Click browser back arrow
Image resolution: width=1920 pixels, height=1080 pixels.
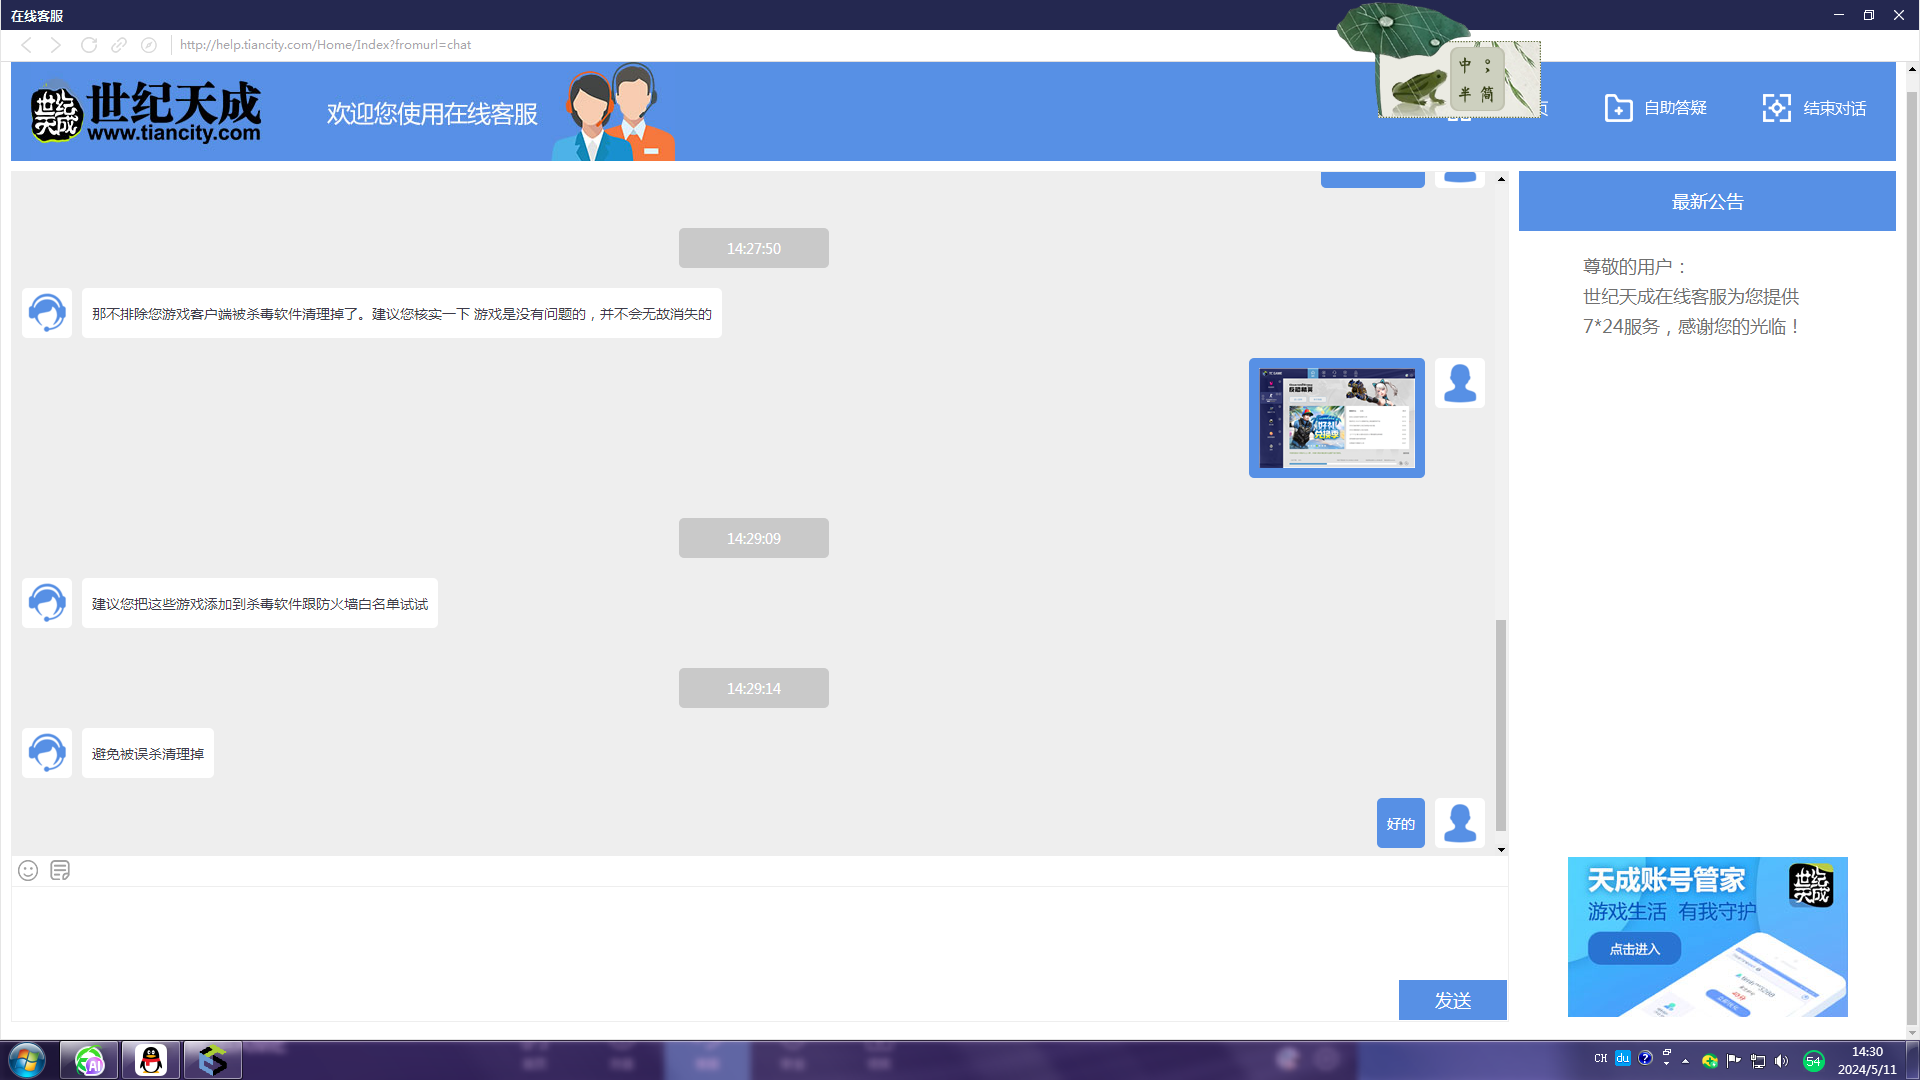click(x=27, y=45)
